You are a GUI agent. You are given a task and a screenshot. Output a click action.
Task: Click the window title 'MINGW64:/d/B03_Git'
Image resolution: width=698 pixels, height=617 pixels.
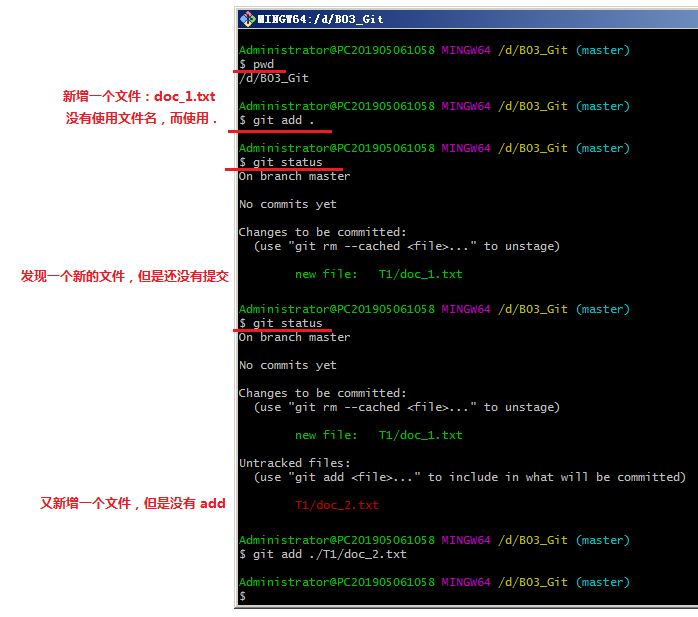(x=320, y=19)
